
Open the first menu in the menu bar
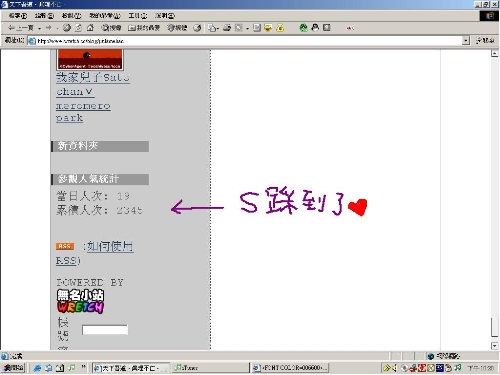pos(17,16)
